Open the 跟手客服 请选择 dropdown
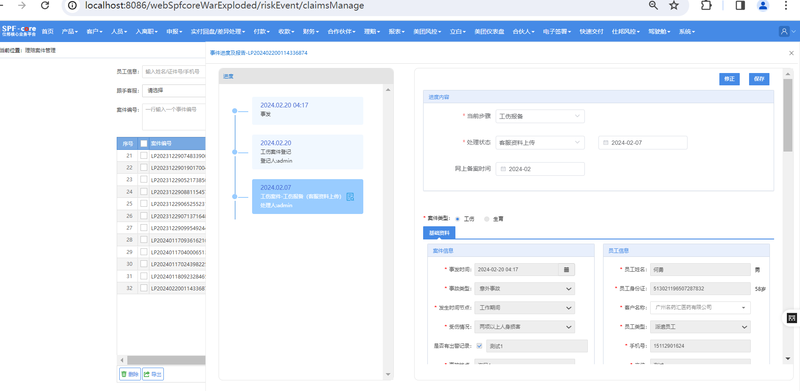Viewport: 800px width, 391px height. (173, 90)
